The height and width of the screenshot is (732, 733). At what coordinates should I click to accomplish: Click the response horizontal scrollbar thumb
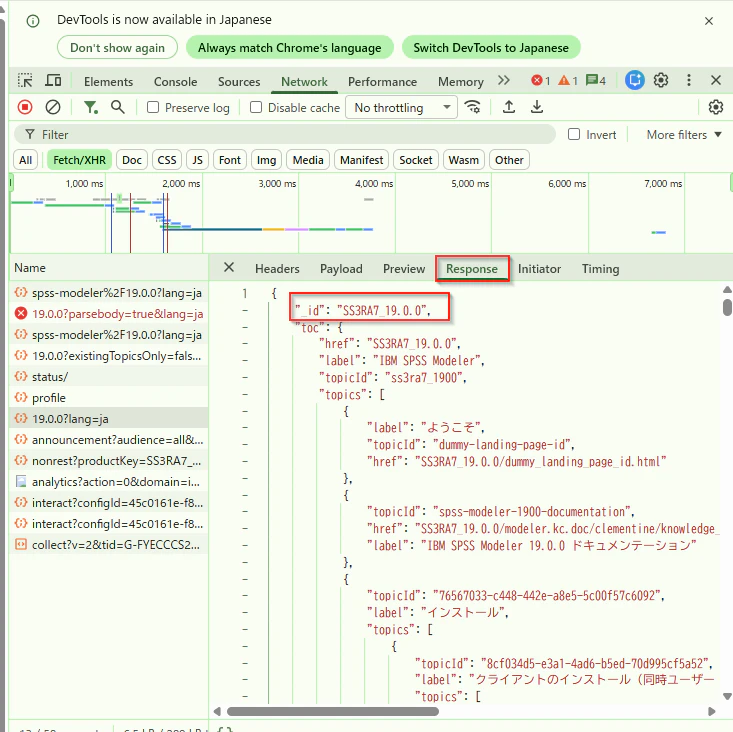pos(332,711)
